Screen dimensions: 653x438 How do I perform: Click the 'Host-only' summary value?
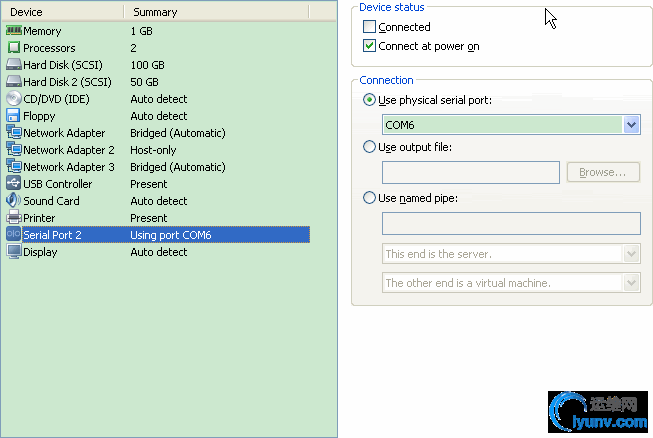153,150
